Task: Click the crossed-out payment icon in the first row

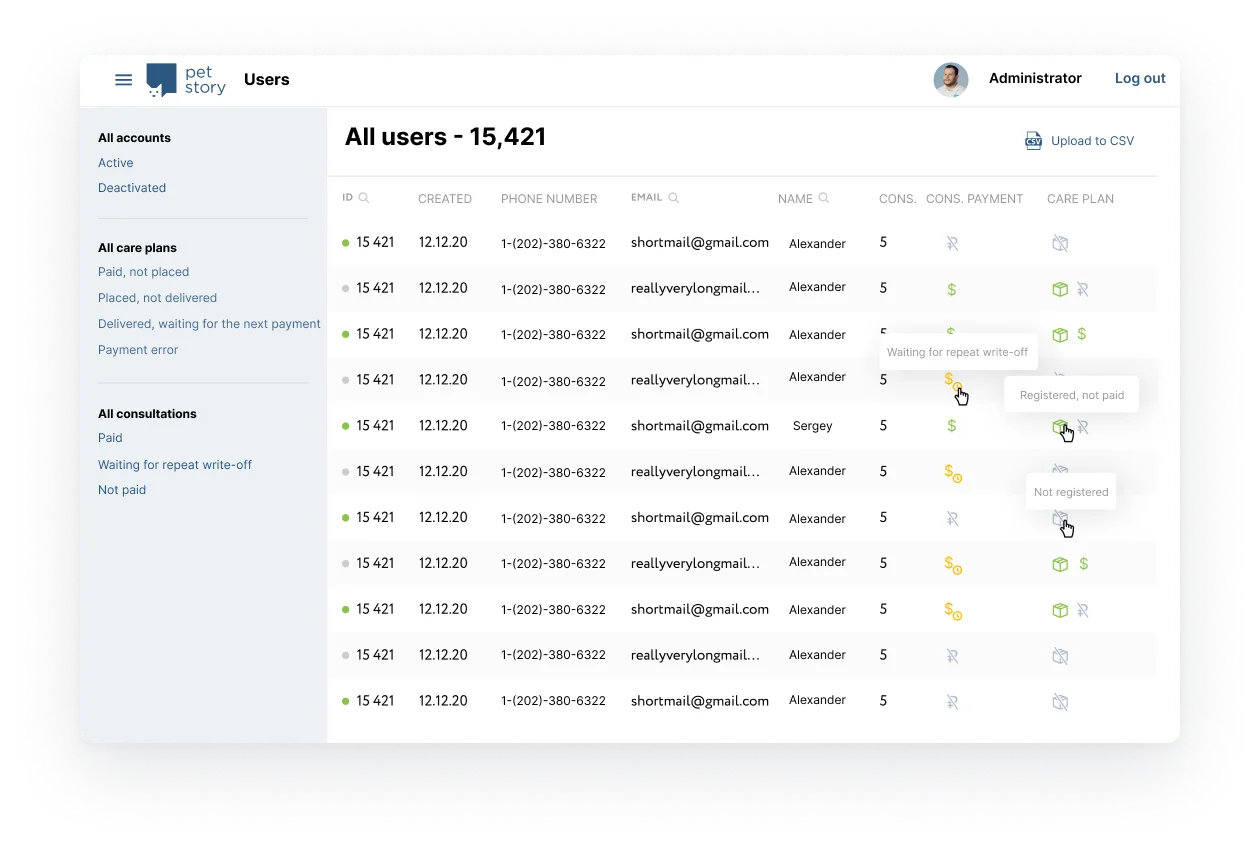Action: coord(951,243)
